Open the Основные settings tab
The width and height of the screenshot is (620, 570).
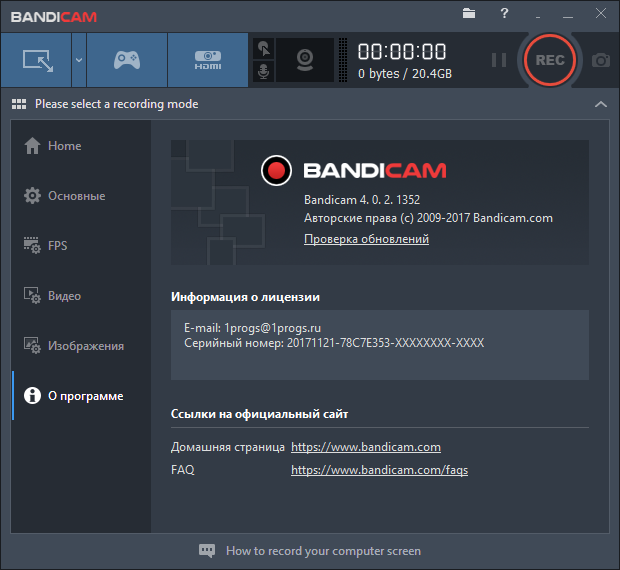tap(76, 196)
